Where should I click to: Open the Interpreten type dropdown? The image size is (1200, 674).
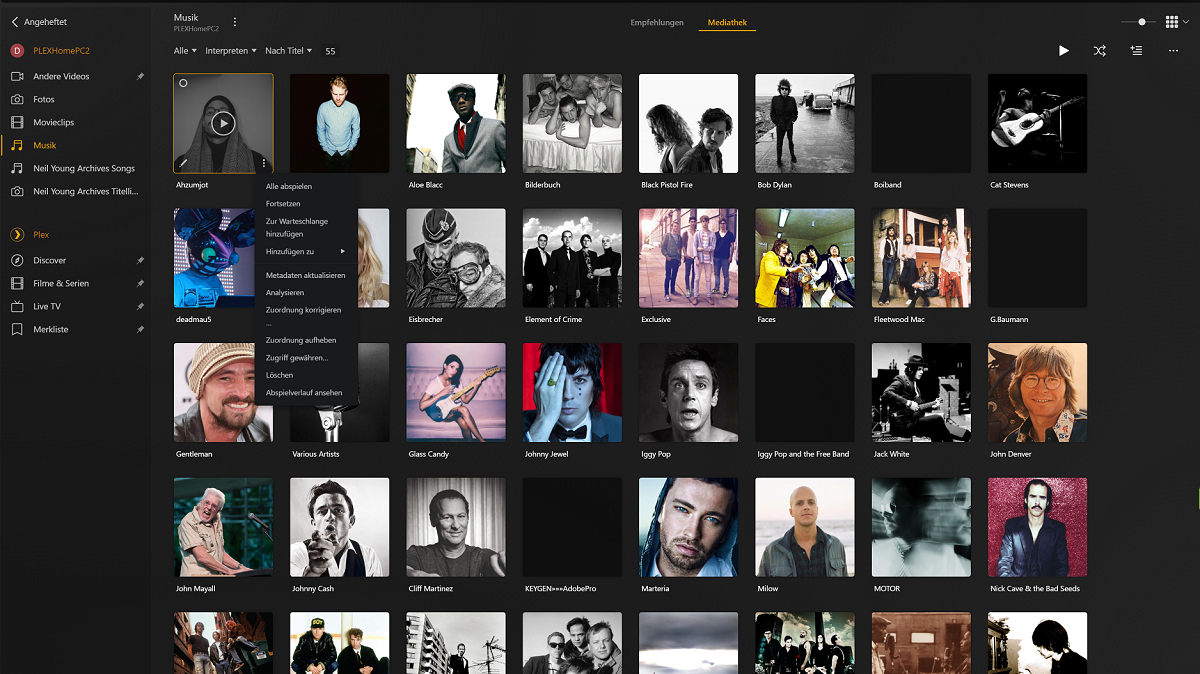pos(230,51)
